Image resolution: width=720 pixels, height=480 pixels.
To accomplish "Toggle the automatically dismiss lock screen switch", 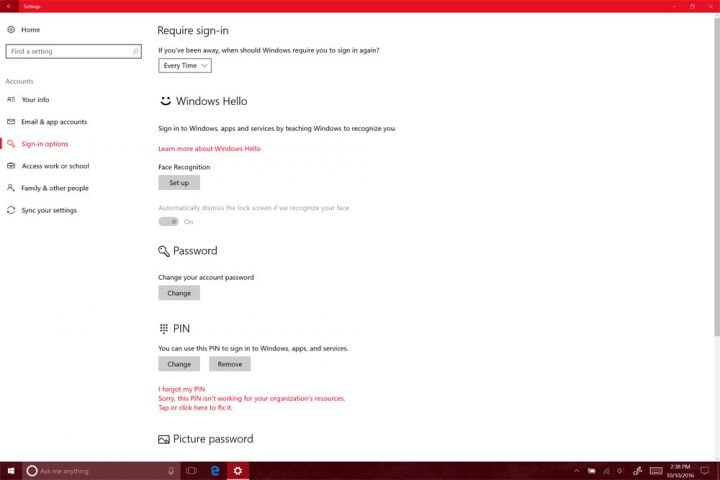I will pyautogui.click(x=169, y=221).
